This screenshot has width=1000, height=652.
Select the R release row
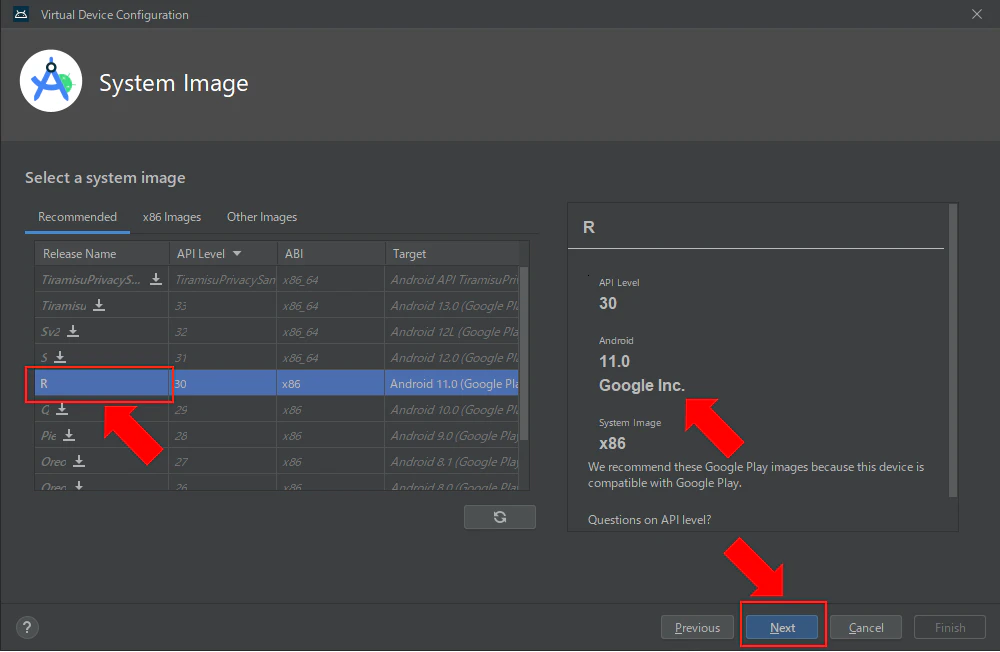point(277,383)
